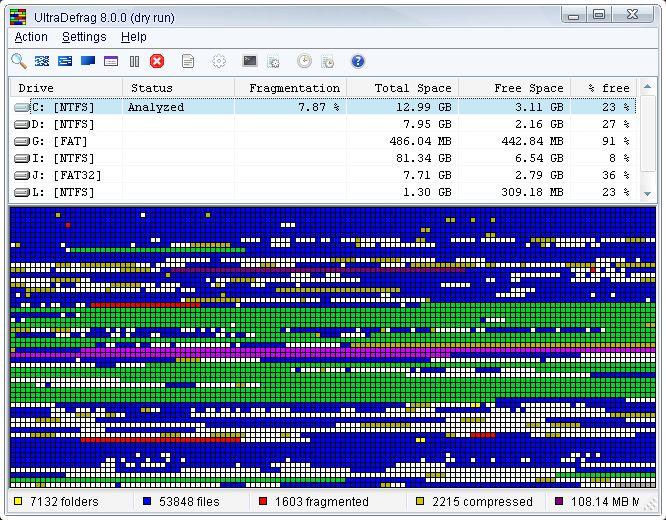Stop the job with the red X icon
Image resolution: width=666 pixels, height=520 pixels.
(x=157, y=61)
